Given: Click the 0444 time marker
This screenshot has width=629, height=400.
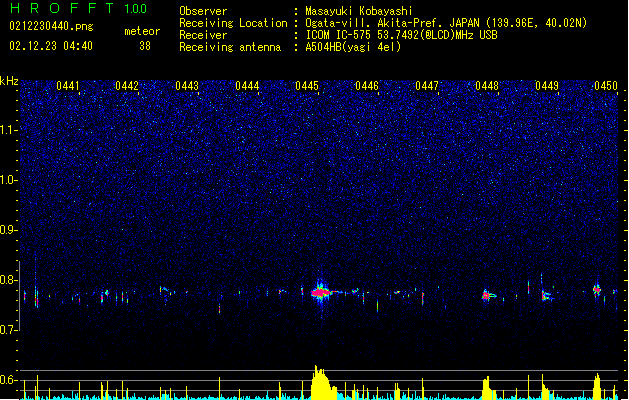Looking at the screenshot, I should (x=247, y=86).
